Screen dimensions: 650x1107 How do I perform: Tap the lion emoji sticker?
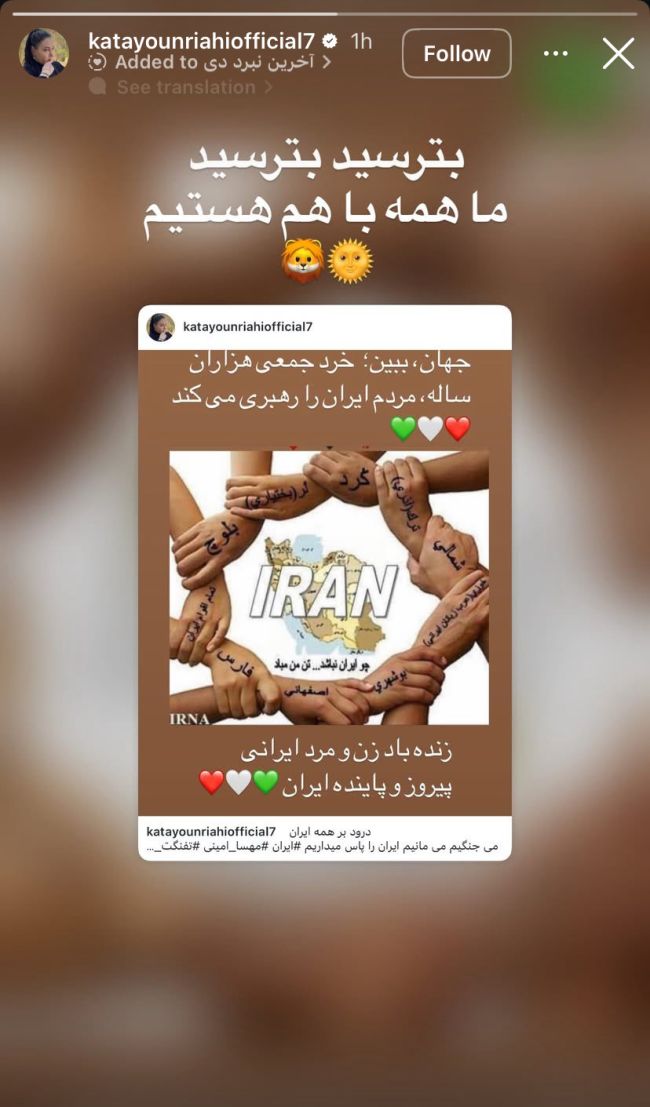(x=303, y=261)
